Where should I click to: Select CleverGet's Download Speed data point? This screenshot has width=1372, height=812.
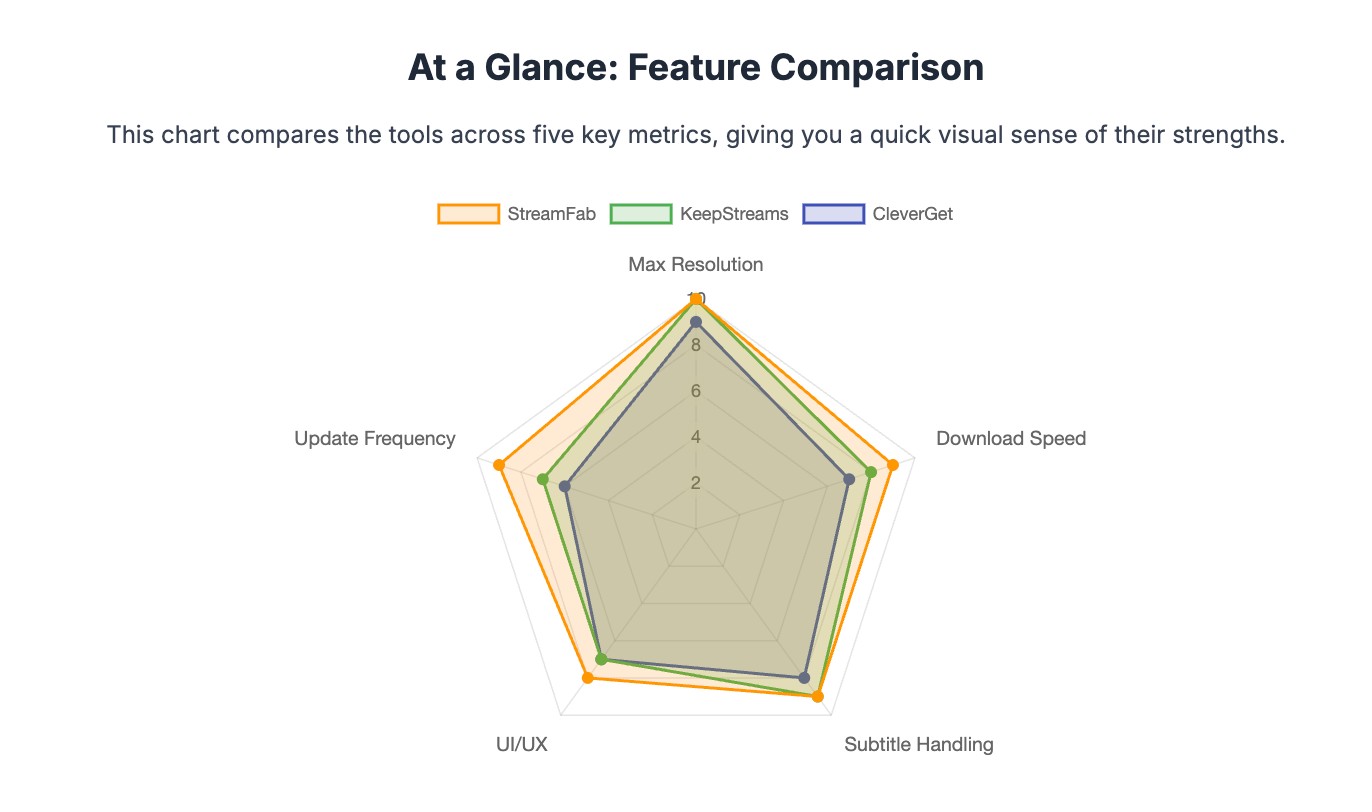(x=849, y=479)
